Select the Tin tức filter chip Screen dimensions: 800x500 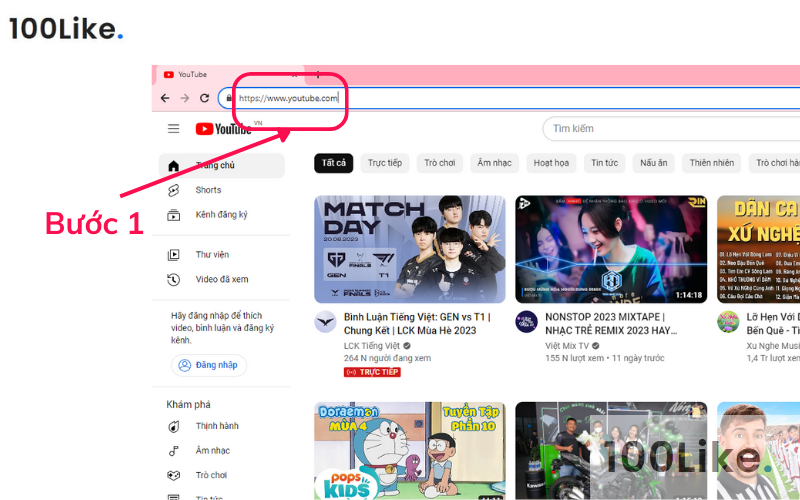pyautogui.click(x=605, y=163)
